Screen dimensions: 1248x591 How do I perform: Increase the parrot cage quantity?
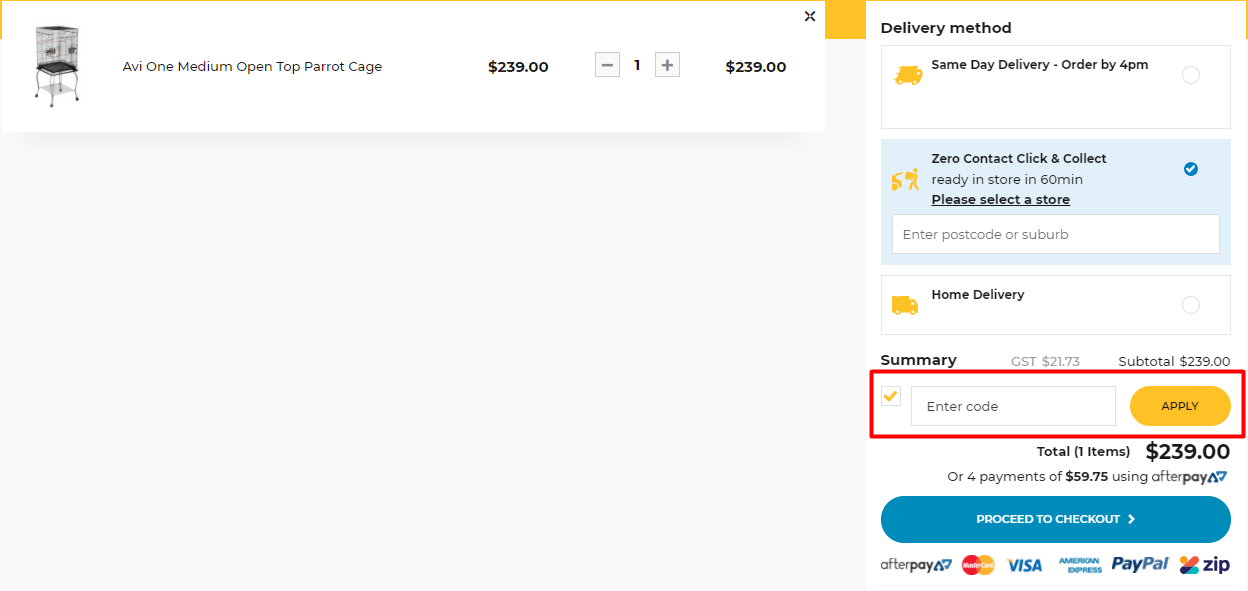(x=666, y=64)
